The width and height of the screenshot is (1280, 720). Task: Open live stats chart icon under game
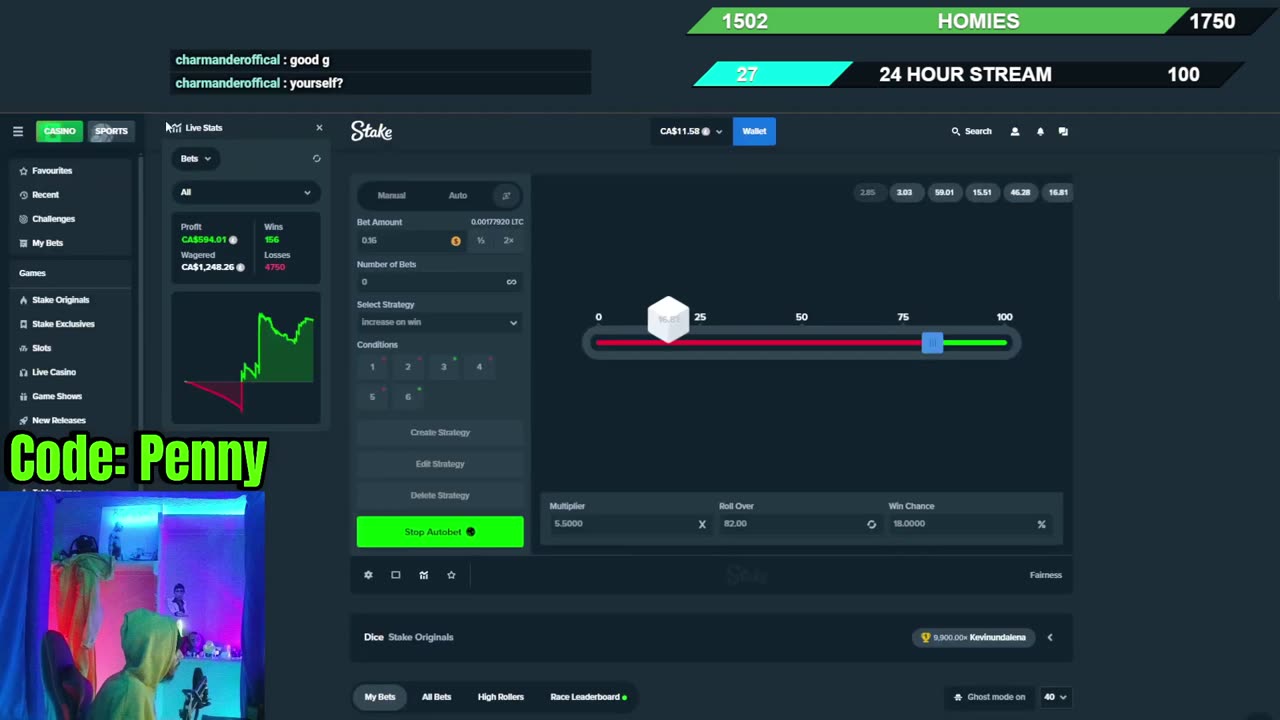[x=424, y=575]
